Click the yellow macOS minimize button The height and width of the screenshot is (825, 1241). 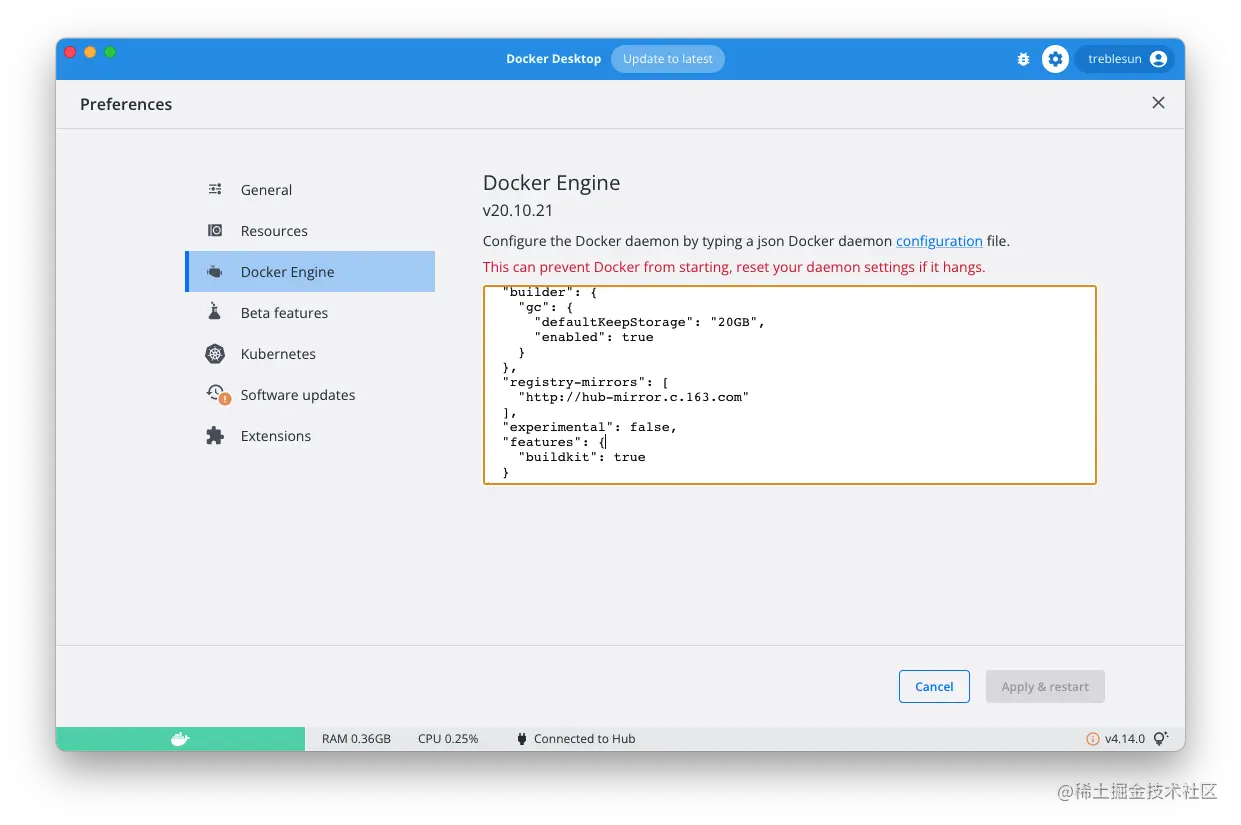[90, 52]
